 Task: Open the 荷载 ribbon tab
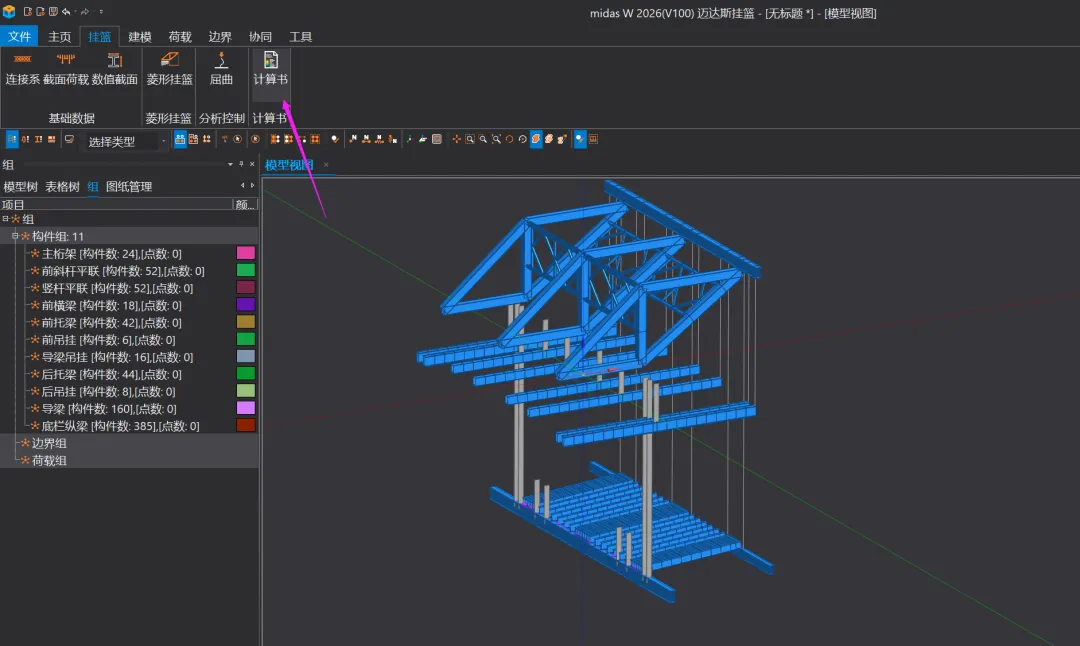point(180,37)
